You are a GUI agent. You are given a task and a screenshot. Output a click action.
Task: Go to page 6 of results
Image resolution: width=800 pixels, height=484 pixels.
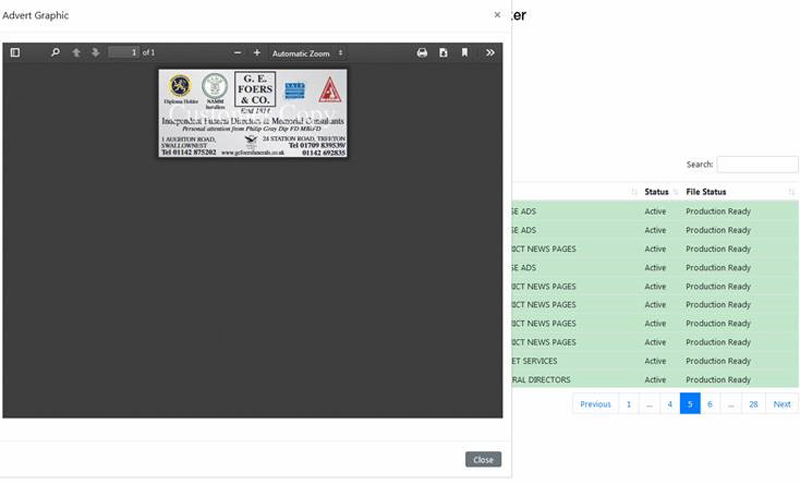coord(710,404)
